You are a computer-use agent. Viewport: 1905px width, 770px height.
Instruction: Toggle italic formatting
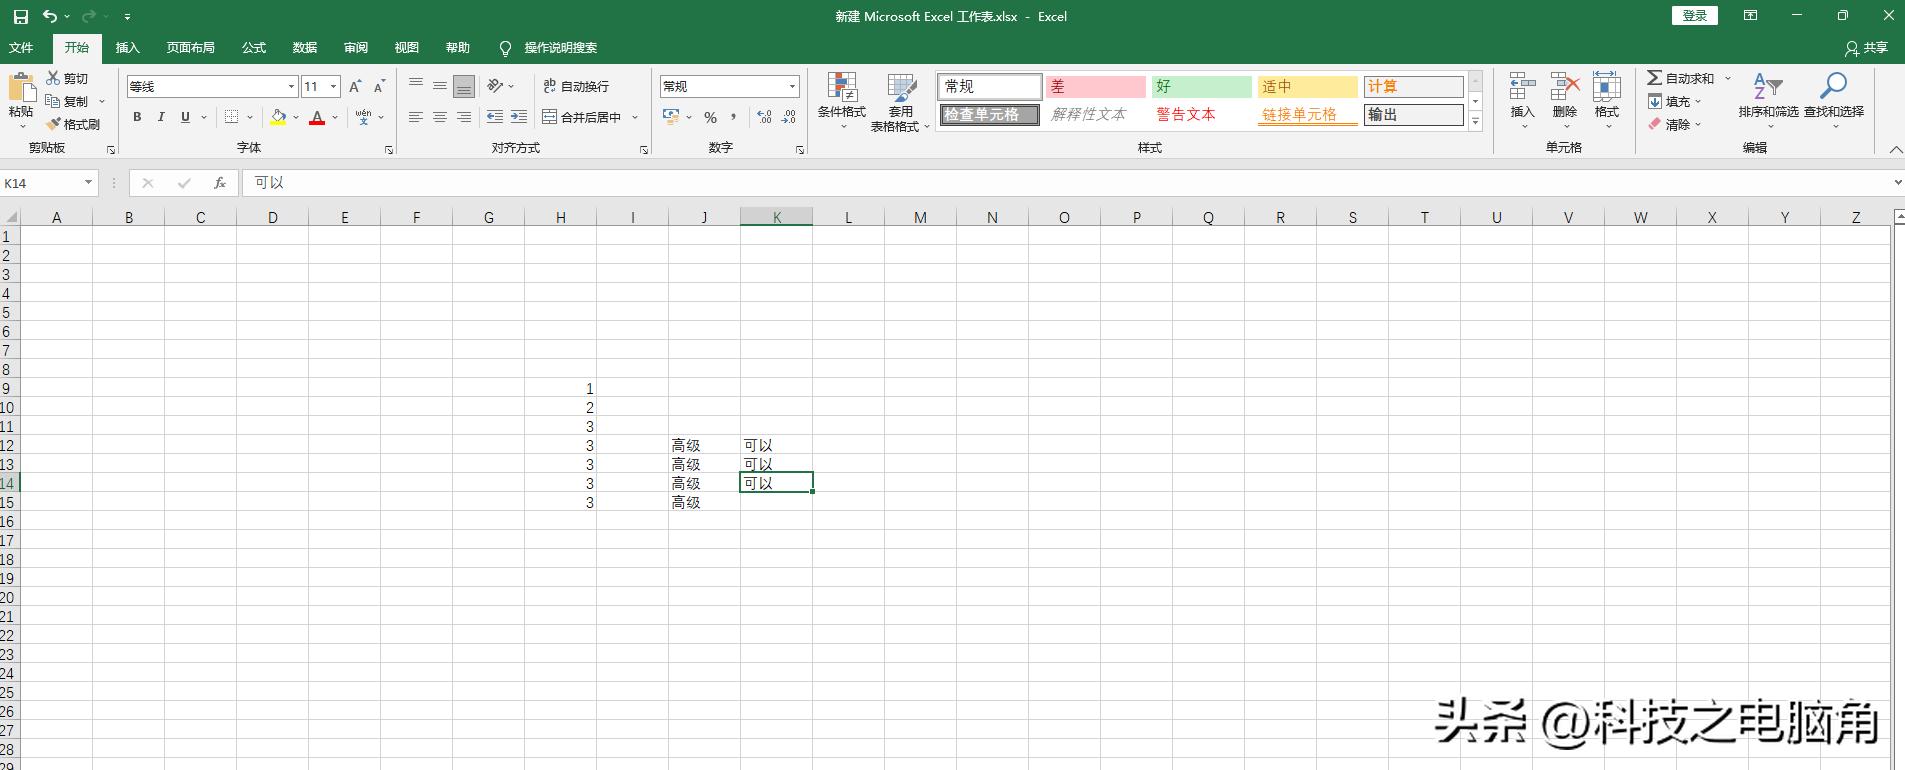161,117
